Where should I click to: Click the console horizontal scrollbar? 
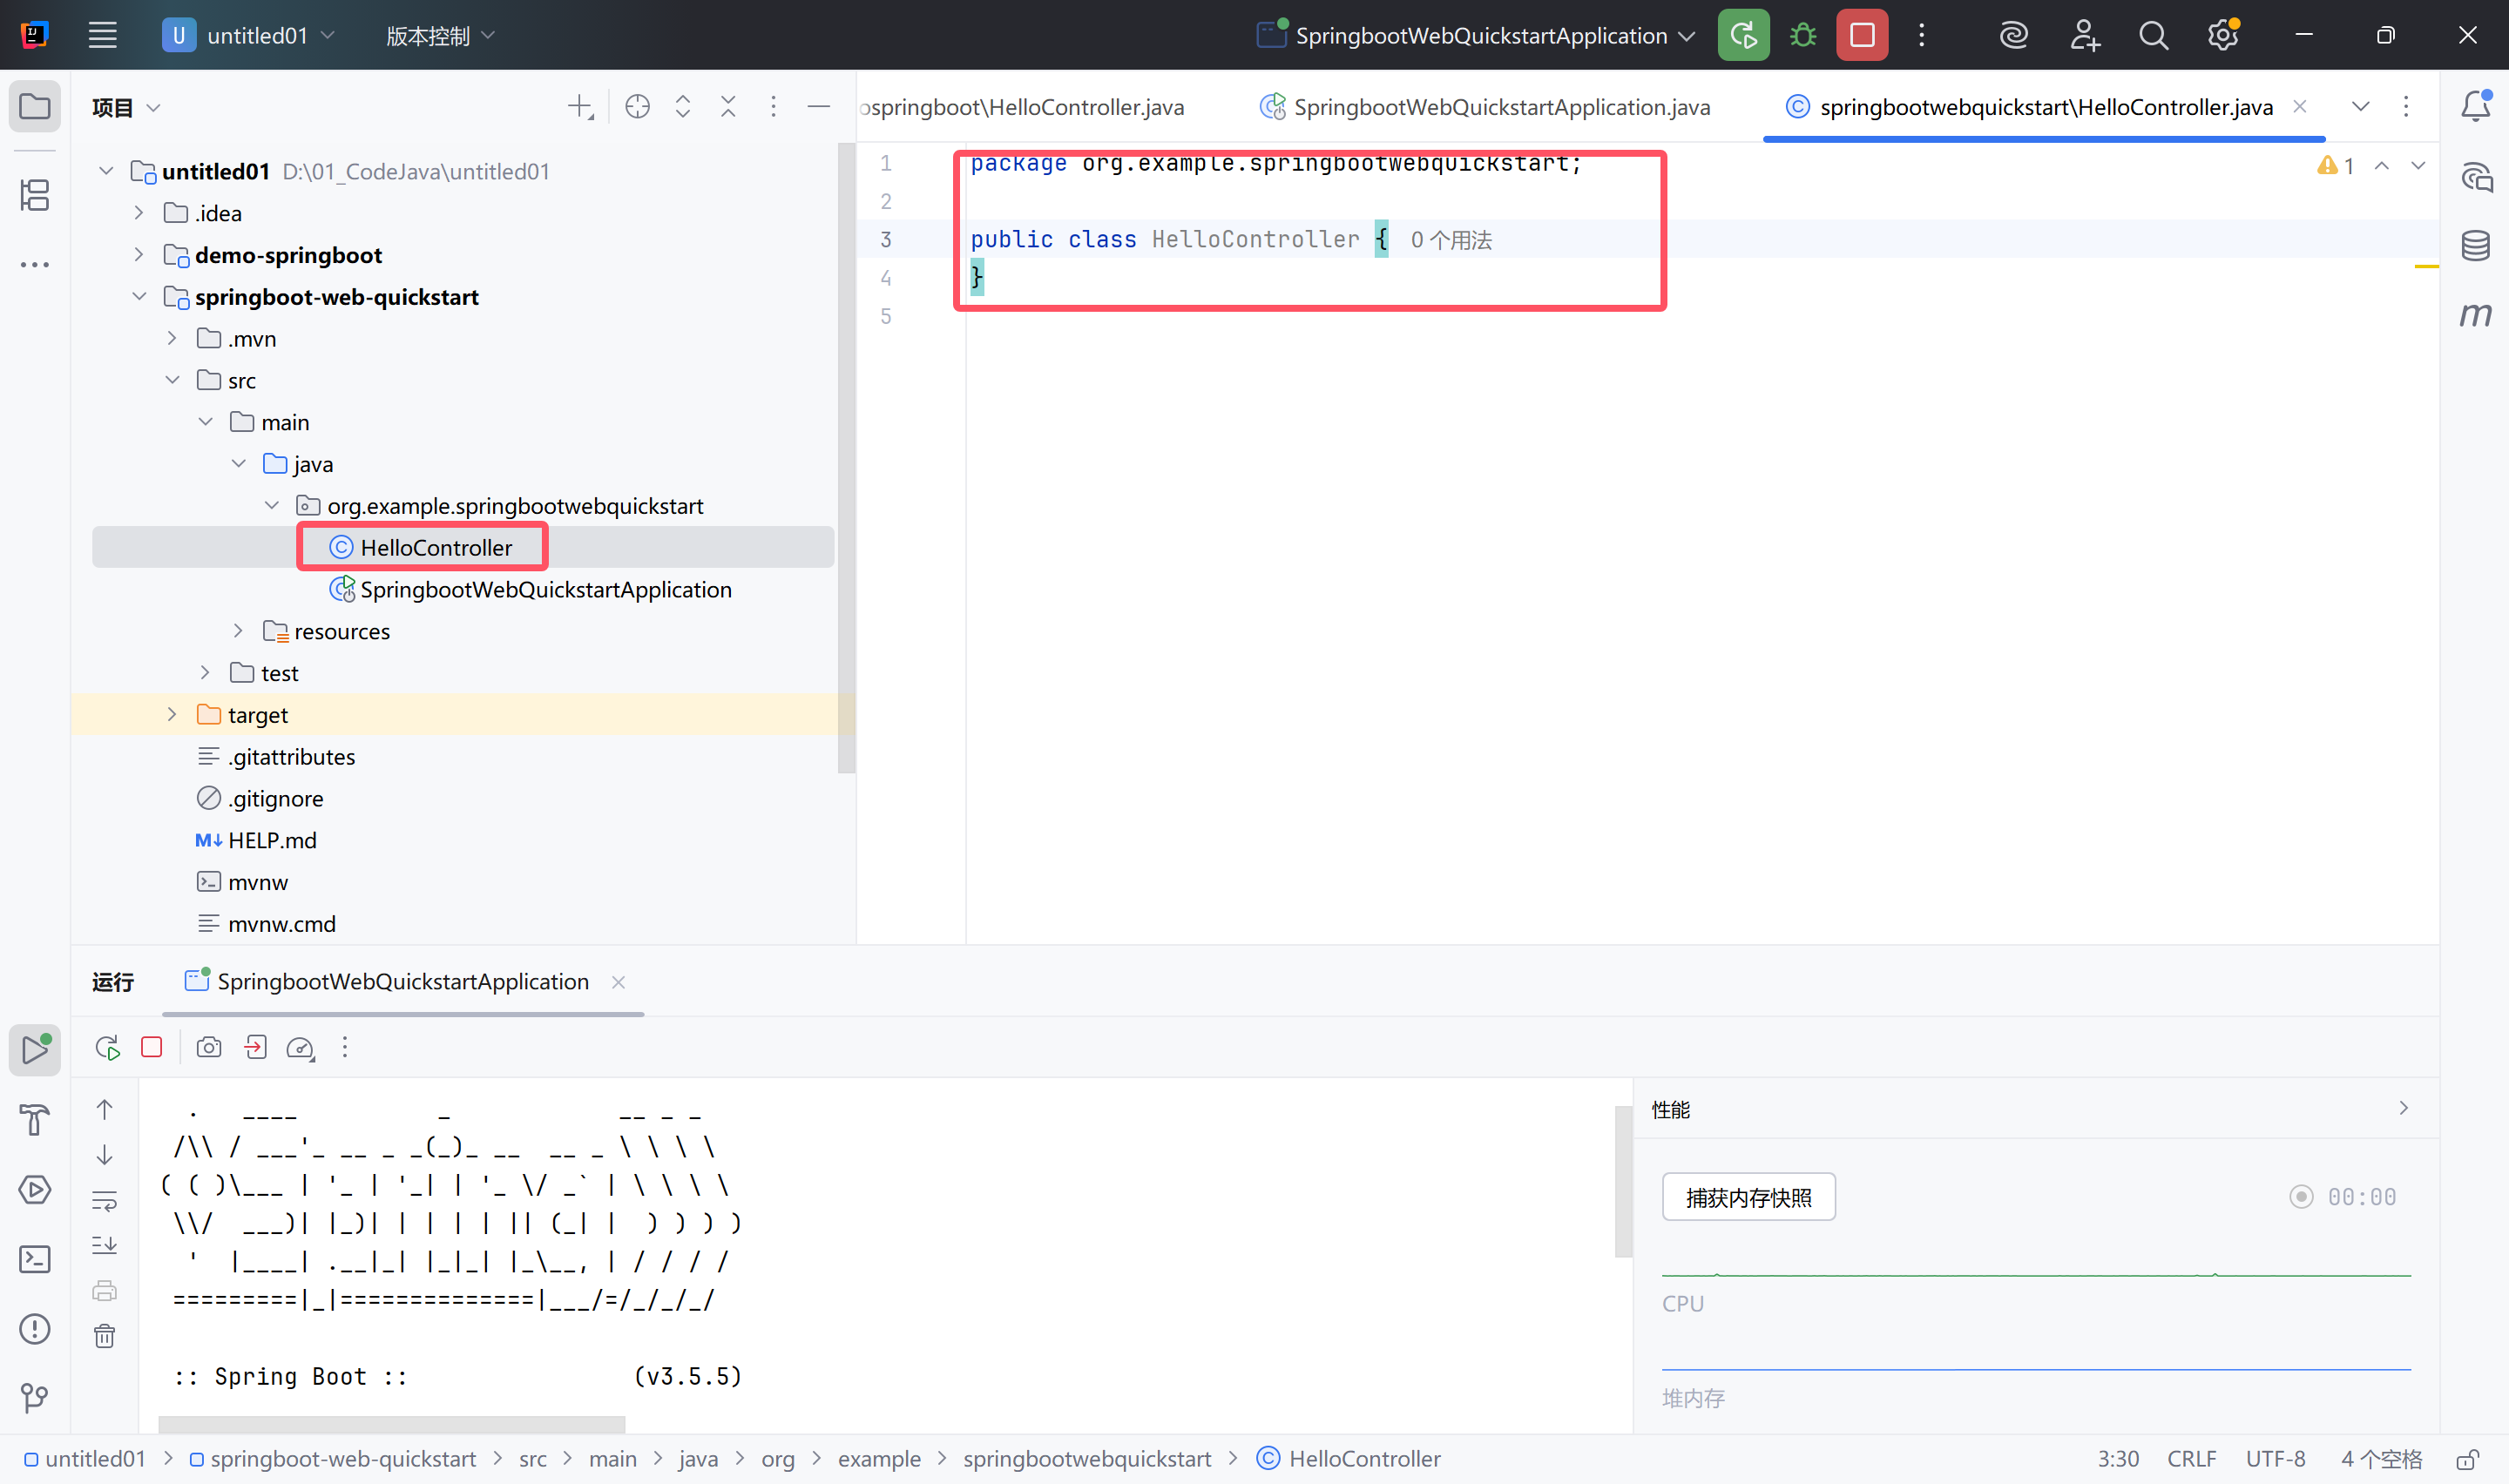tap(391, 1423)
